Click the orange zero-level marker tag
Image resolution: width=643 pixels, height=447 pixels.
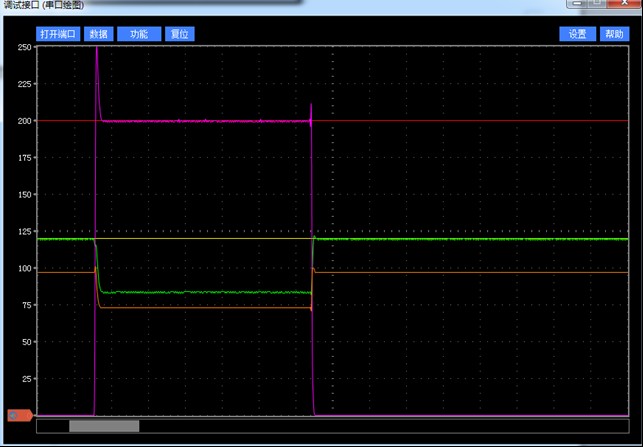click(20, 415)
